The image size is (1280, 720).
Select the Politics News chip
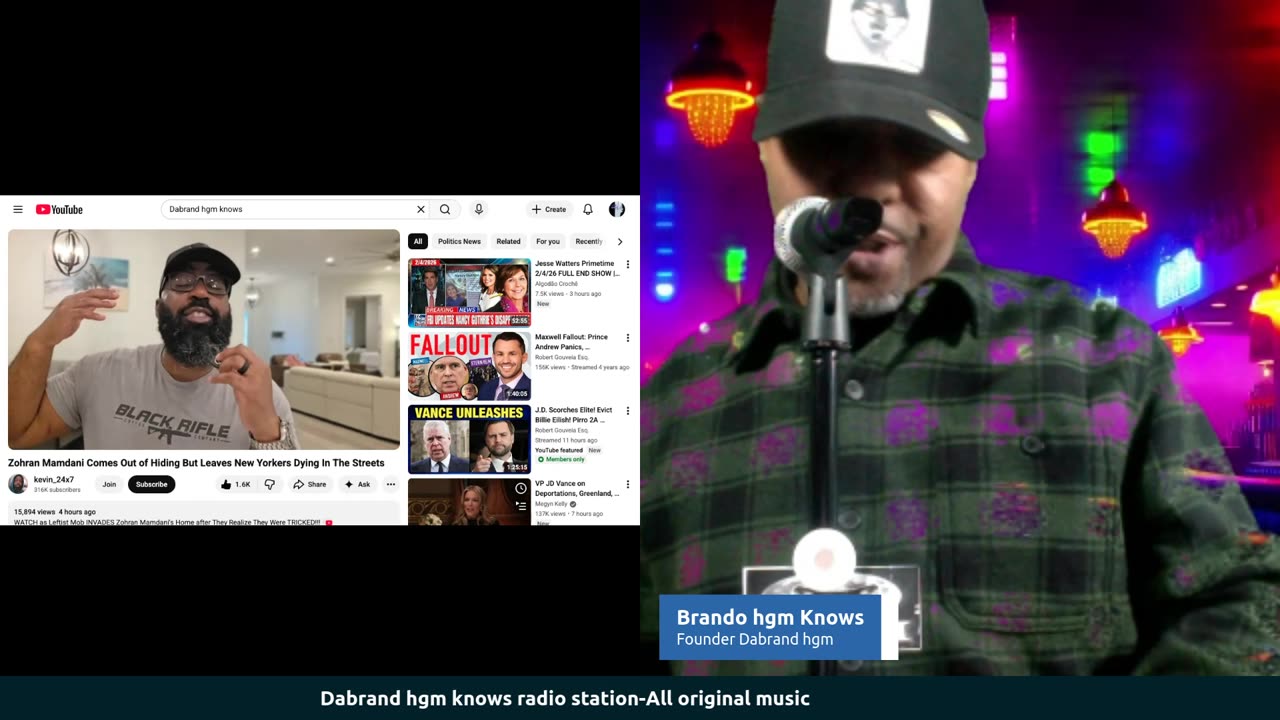click(459, 241)
